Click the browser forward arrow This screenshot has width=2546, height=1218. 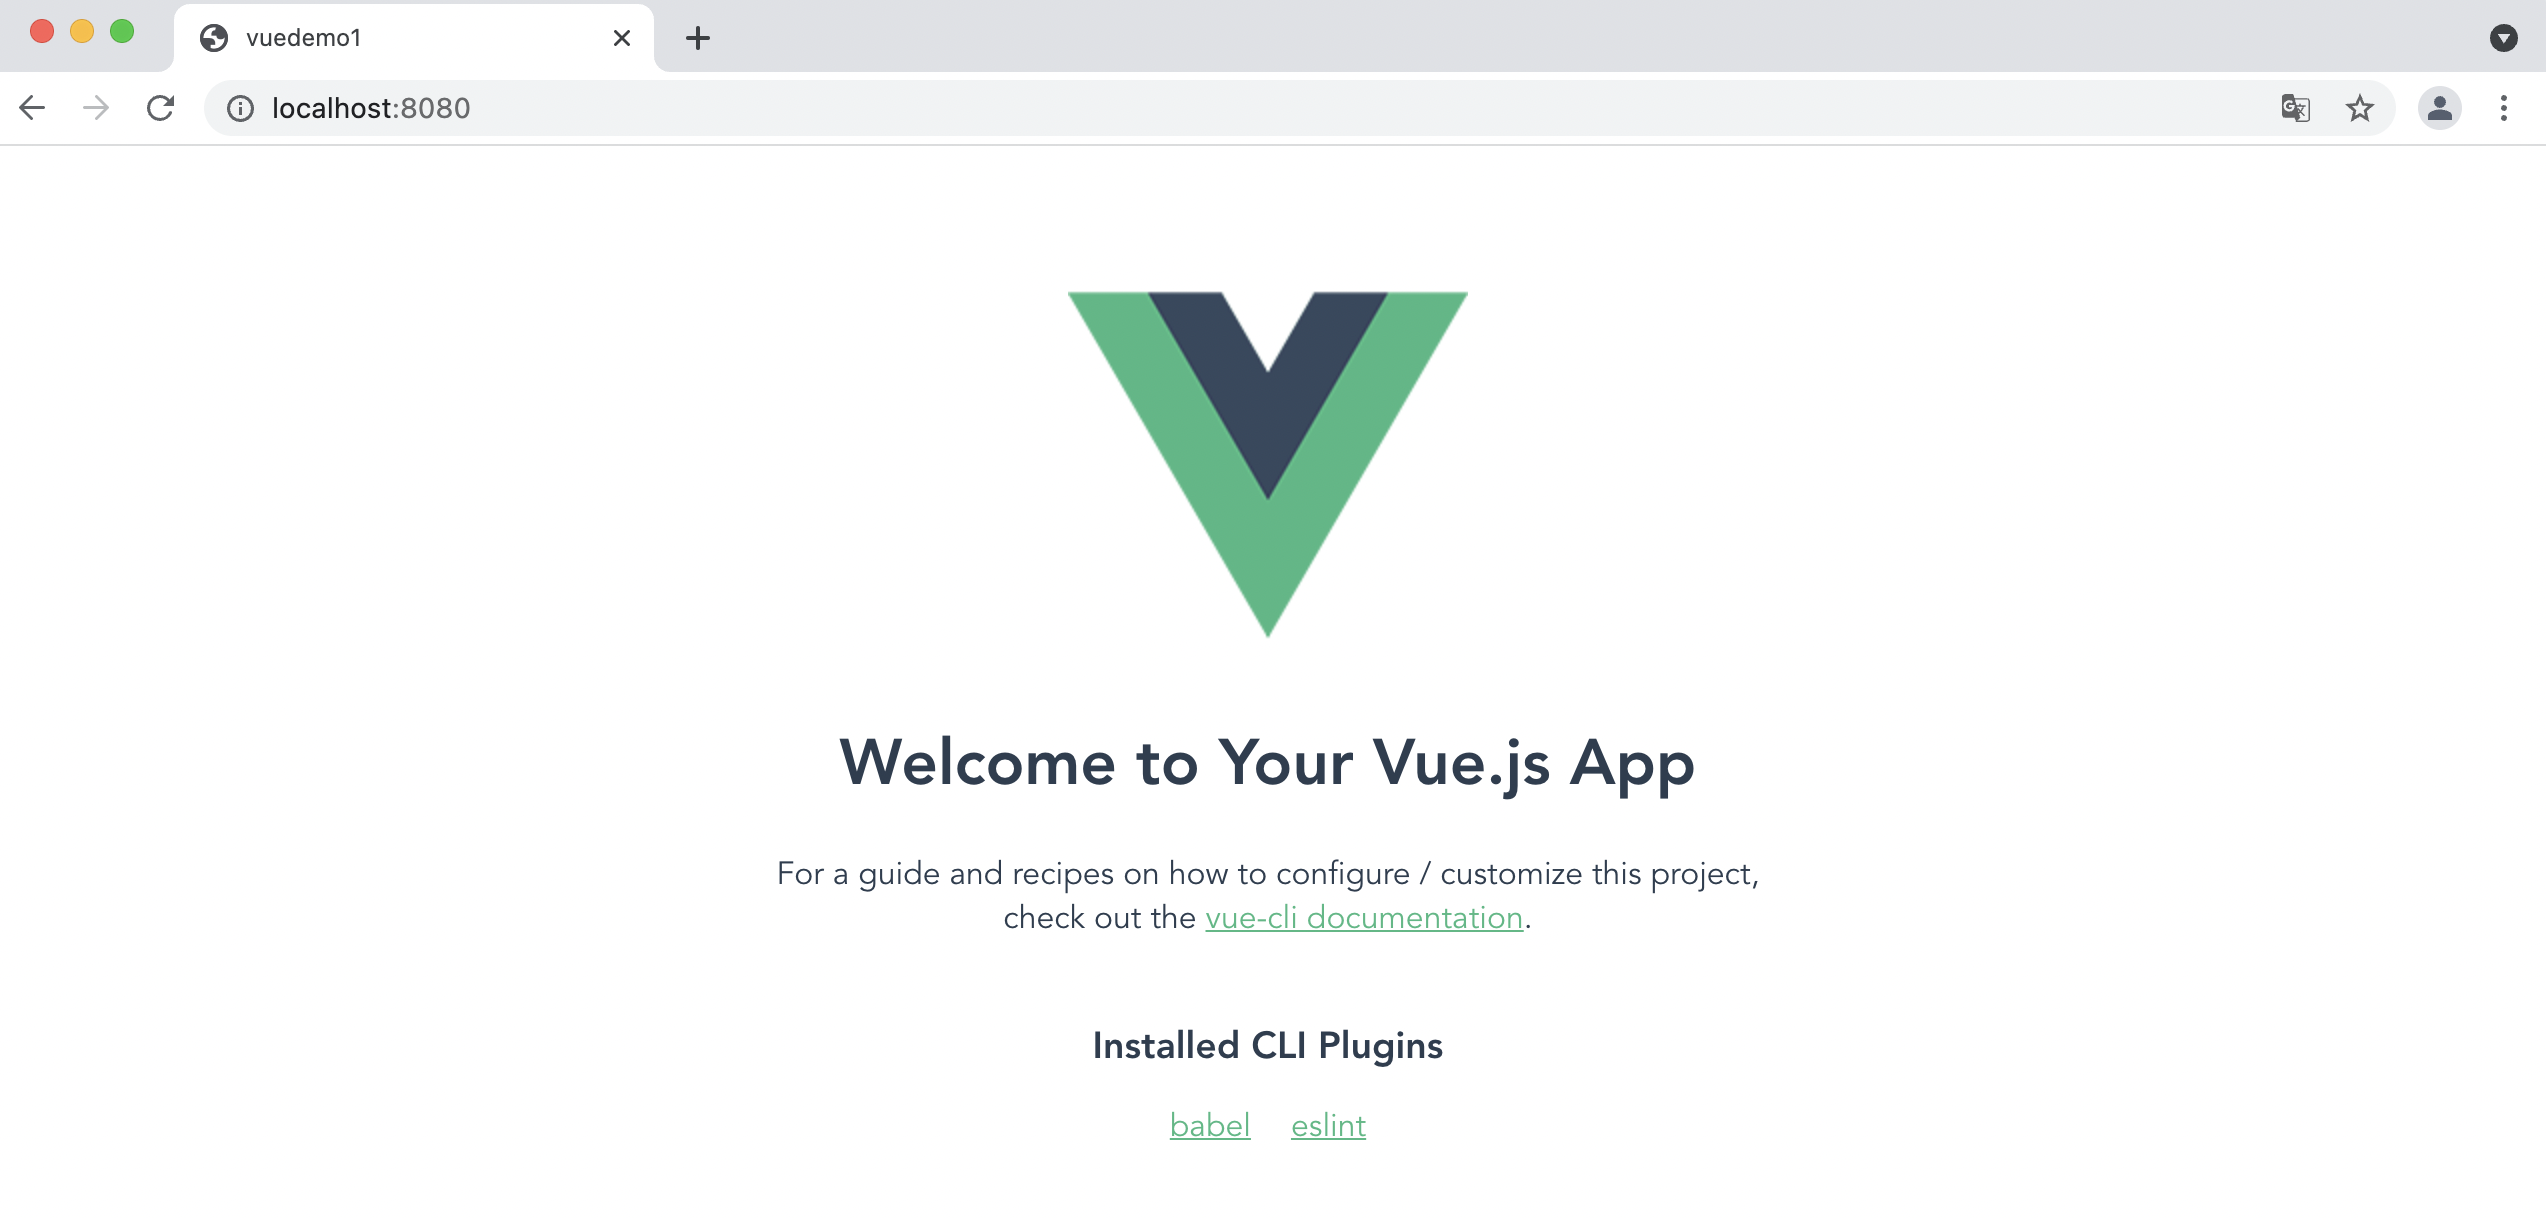pyautogui.click(x=96, y=108)
